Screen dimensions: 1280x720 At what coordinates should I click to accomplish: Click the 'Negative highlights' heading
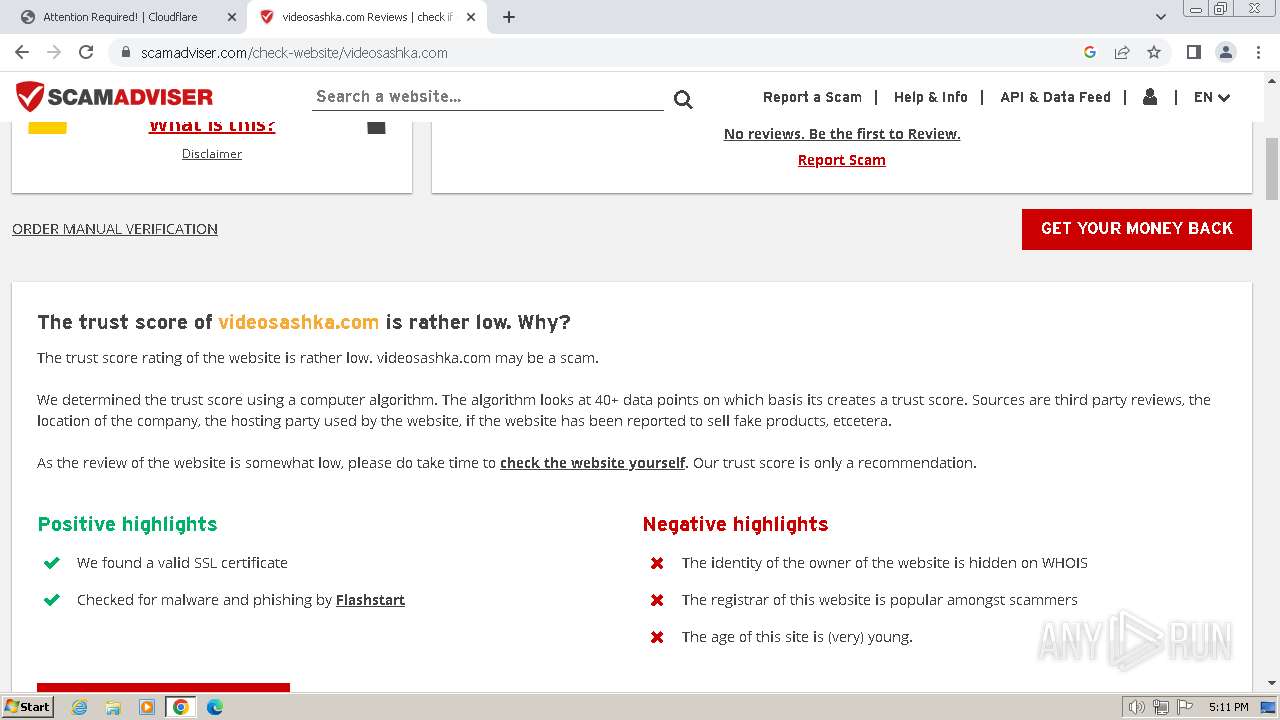point(735,524)
